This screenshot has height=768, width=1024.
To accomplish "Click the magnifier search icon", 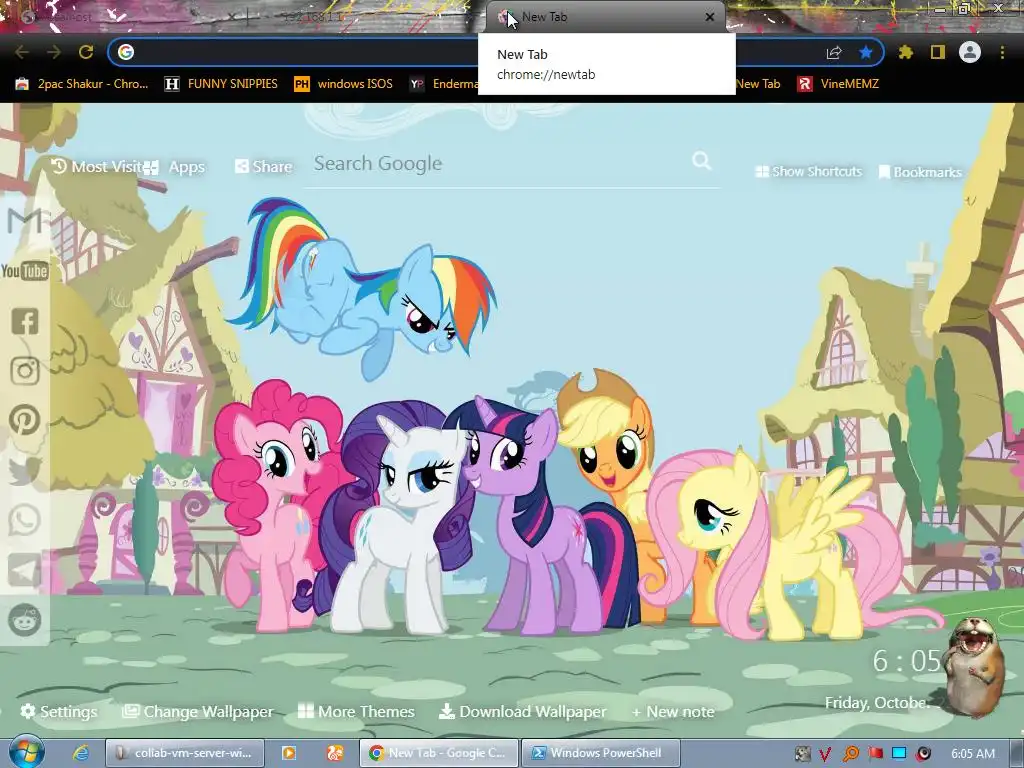I will 701,161.
